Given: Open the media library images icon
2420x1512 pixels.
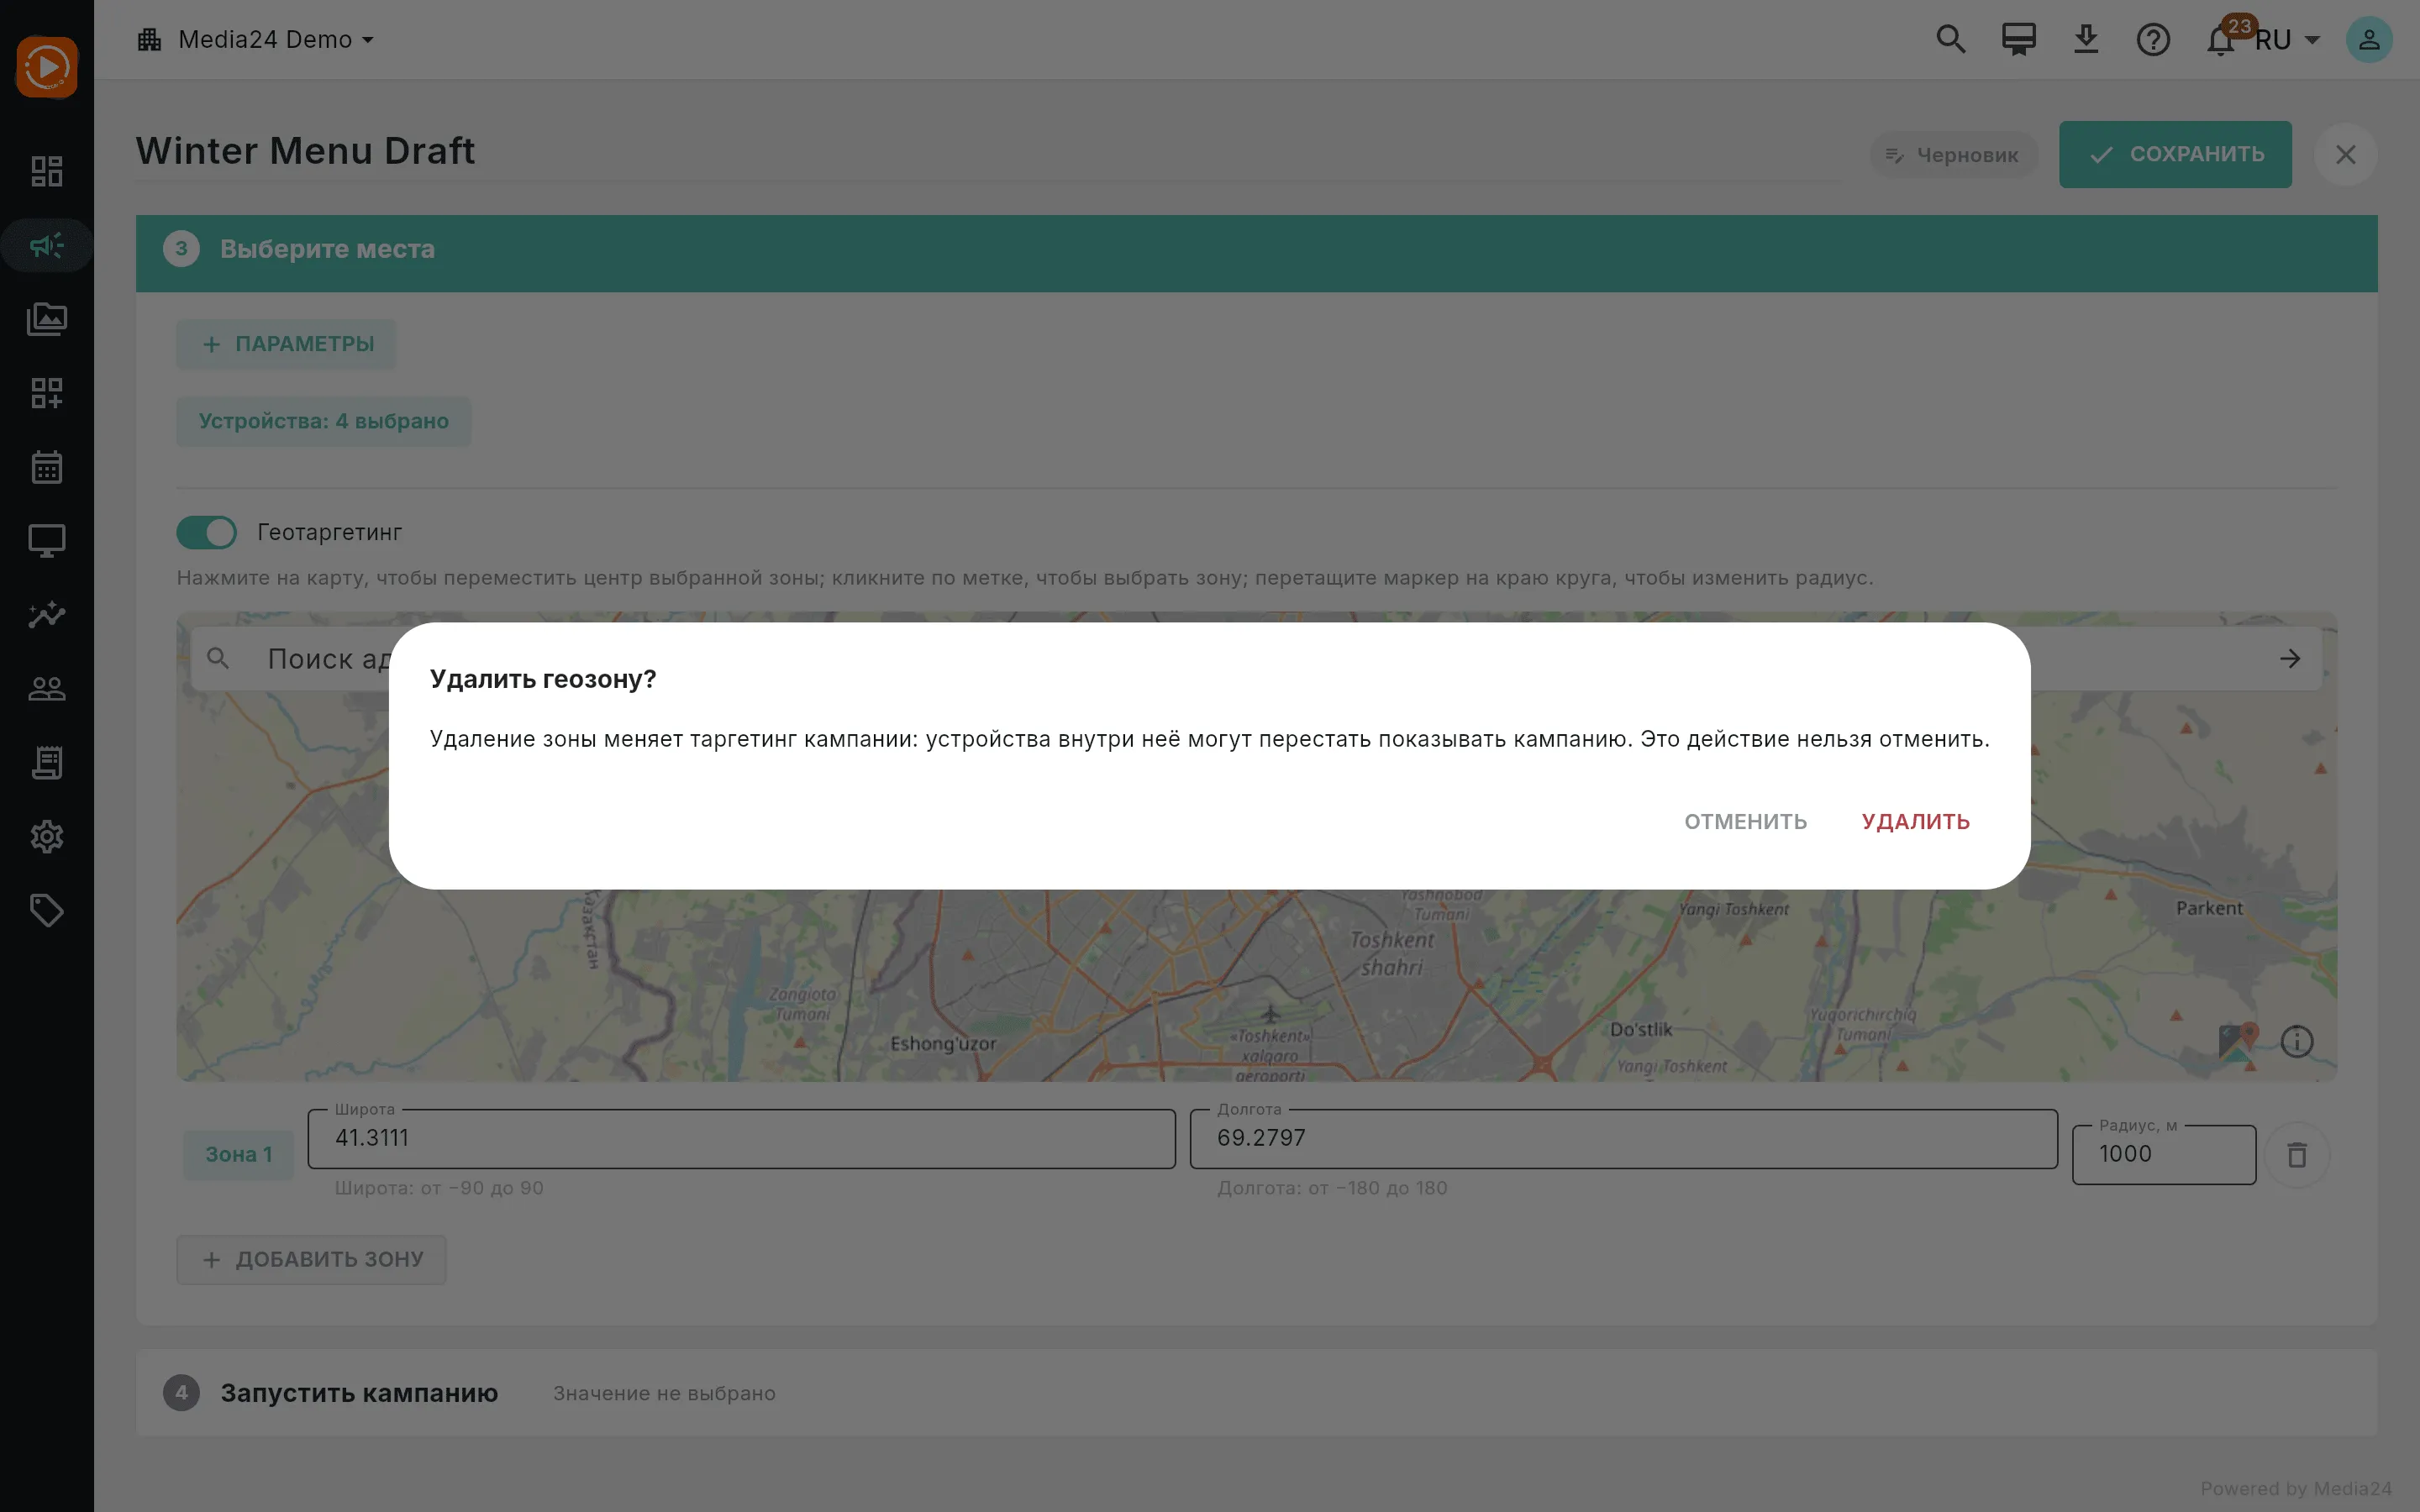Looking at the screenshot, I should [x=47, y=319].
